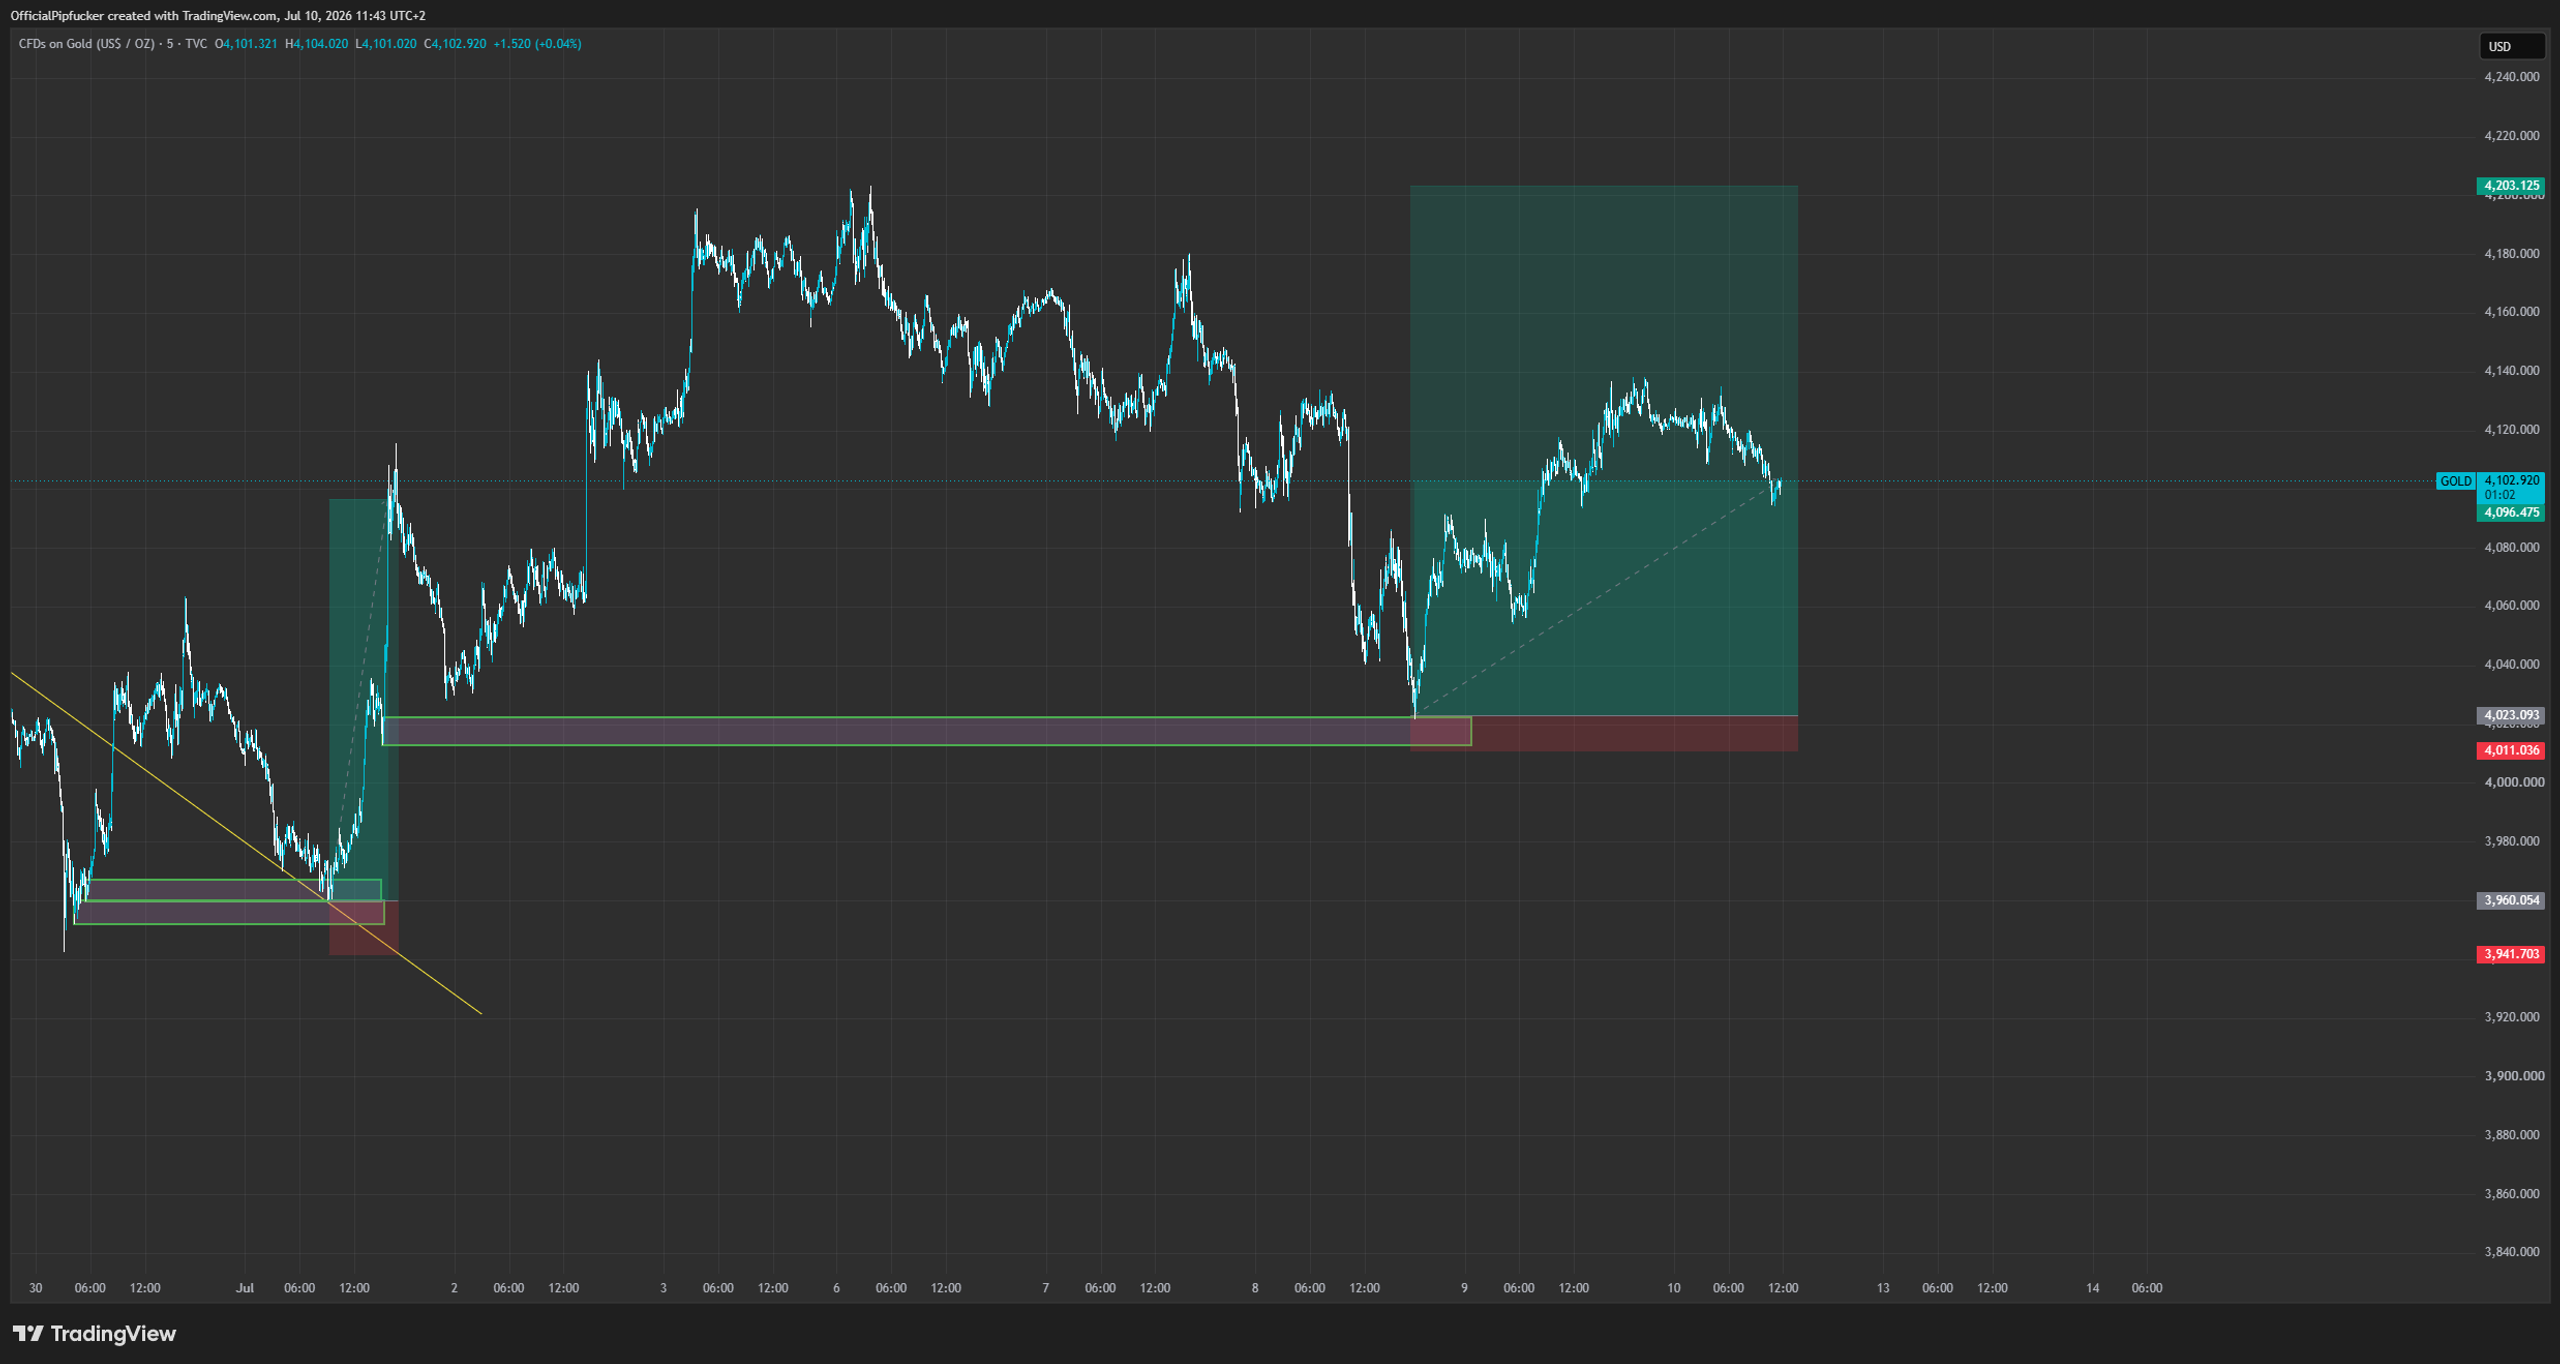The height and width of the screenshot is (1364, 2560).
Task: Click the close value C4,102.920 in header
Action: coord(455,44)
